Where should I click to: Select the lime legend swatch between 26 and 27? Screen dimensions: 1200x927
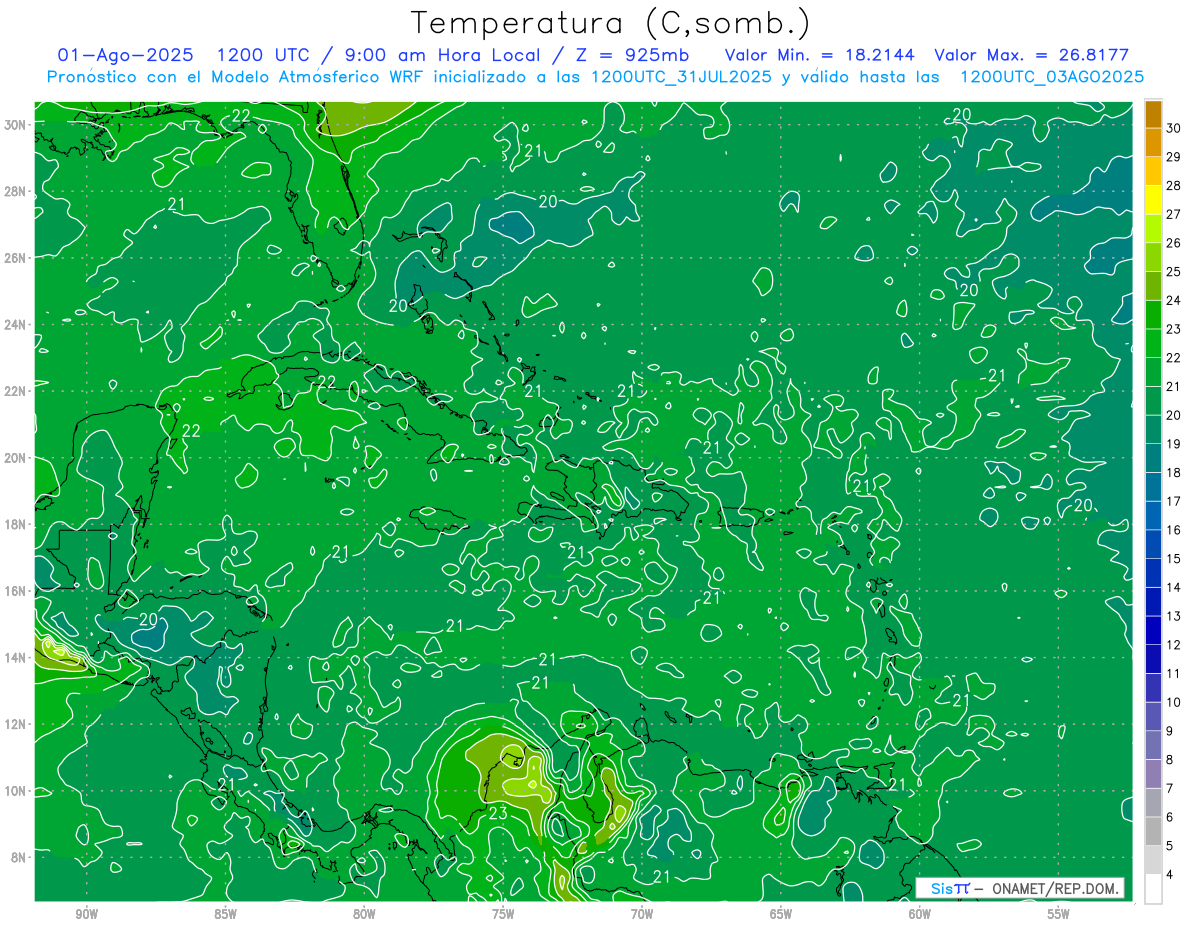coord(1153,228)
